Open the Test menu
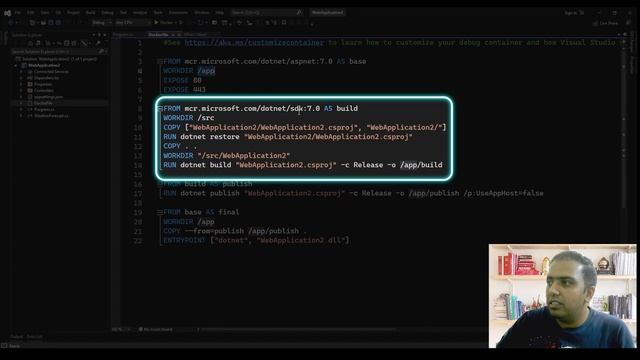The width and height of the screenshot is (640, 360). click(x=123, y=13)
